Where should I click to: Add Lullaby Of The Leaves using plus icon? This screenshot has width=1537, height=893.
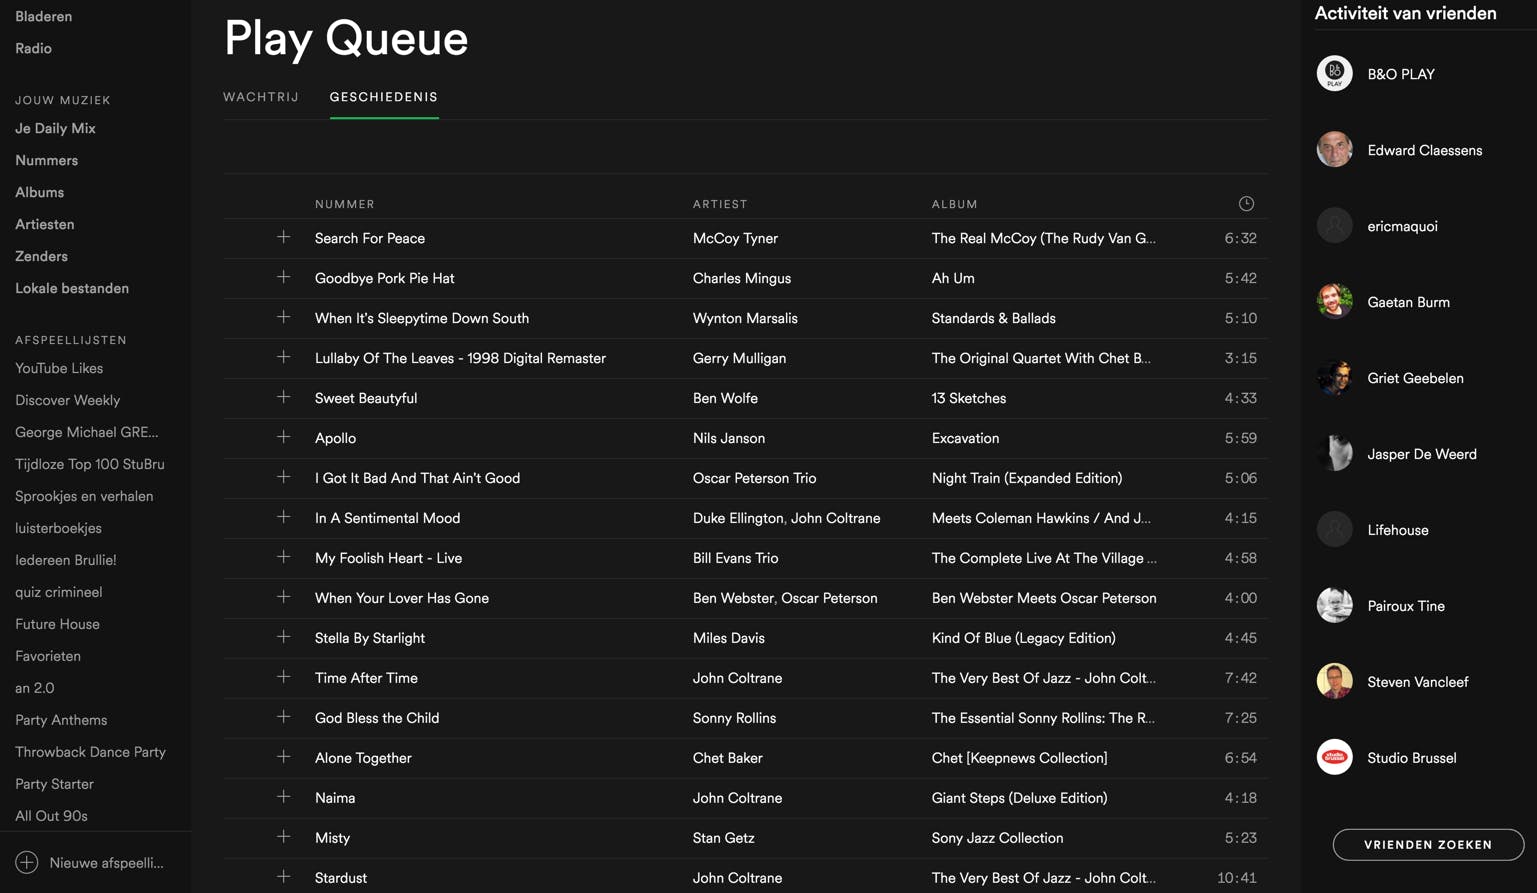click(x=284, y=357)
